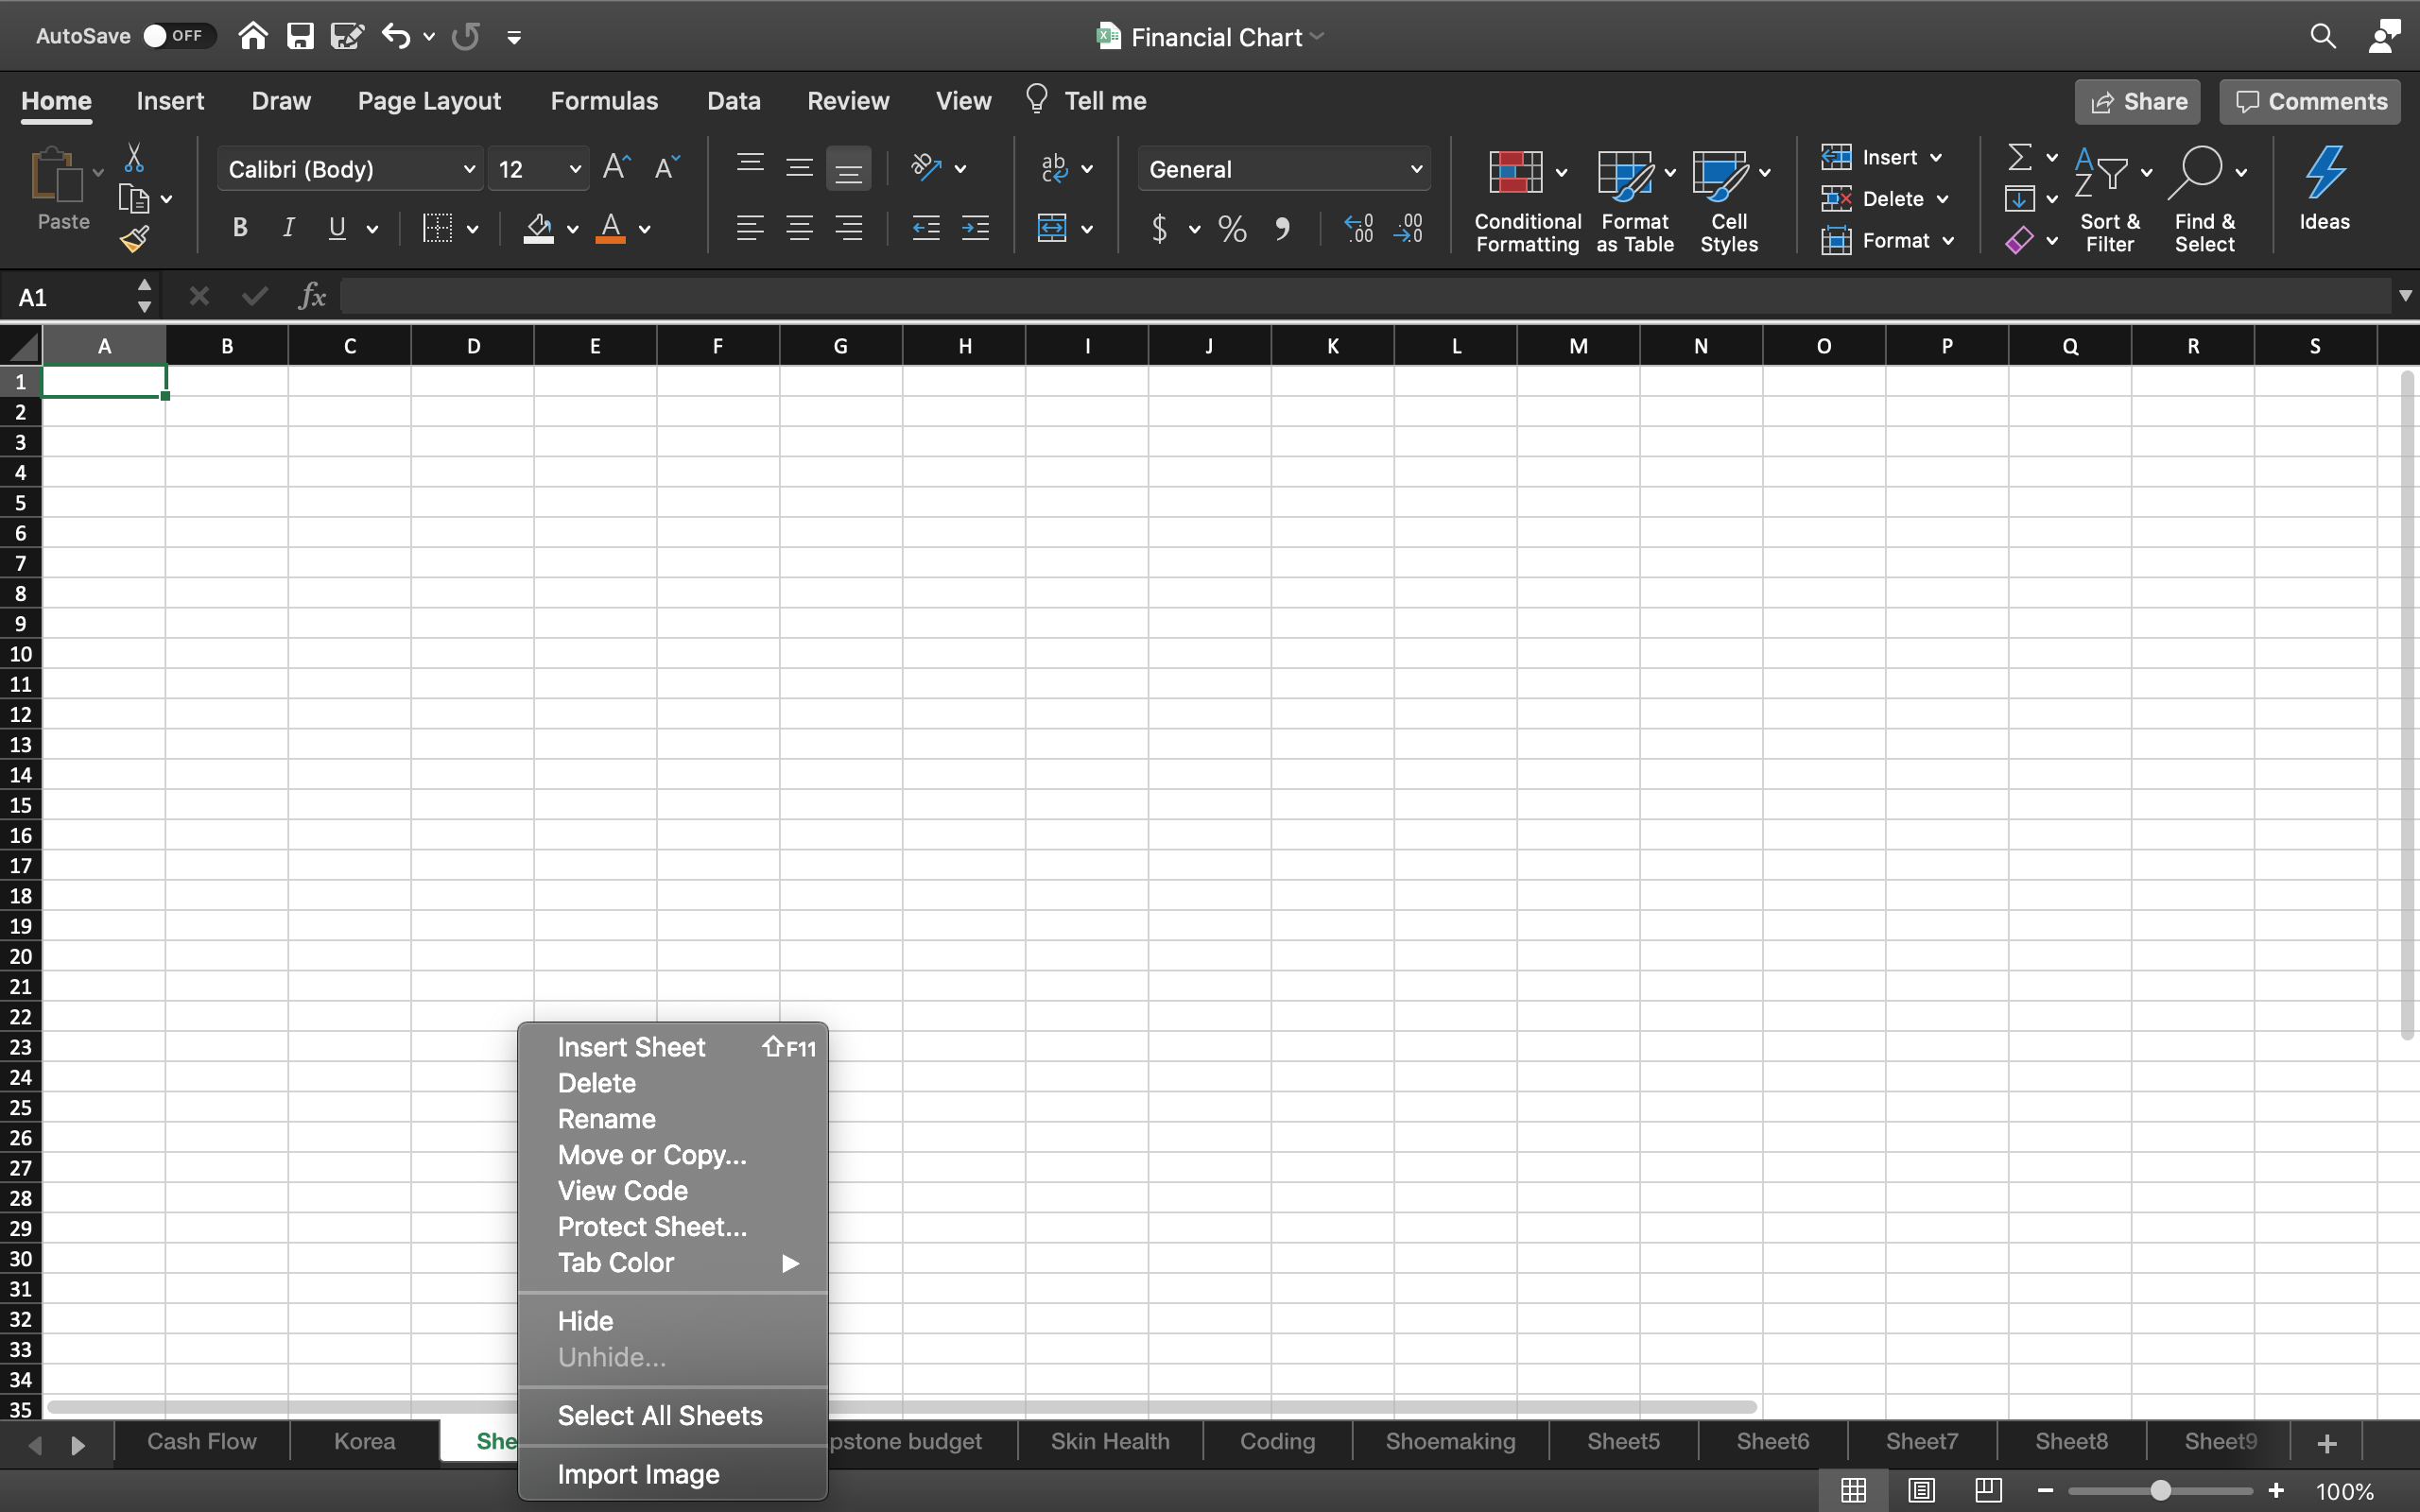Toggle Bold formatting

[x=240, y=228]
